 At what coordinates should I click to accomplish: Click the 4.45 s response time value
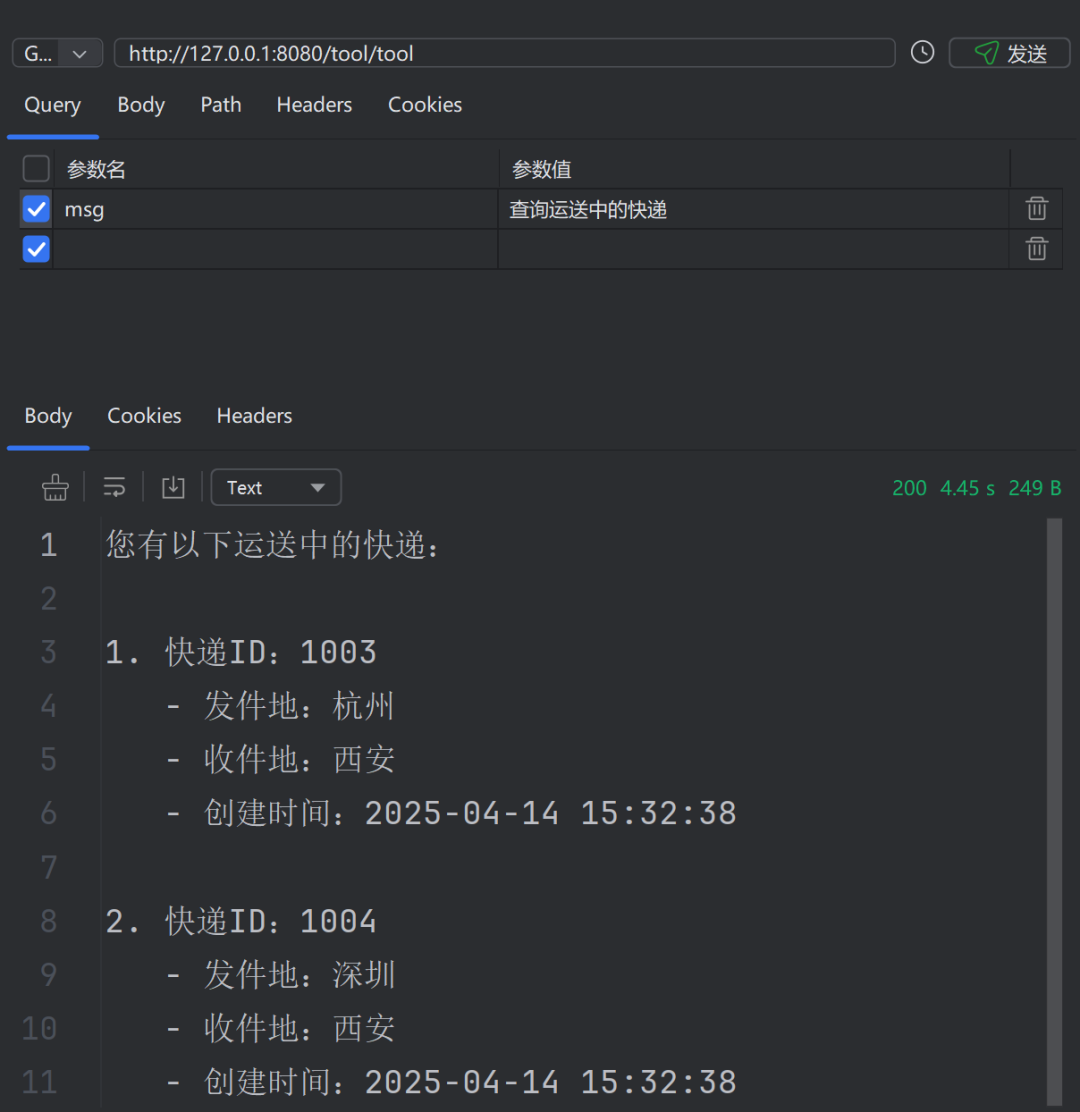pos(966,488)
